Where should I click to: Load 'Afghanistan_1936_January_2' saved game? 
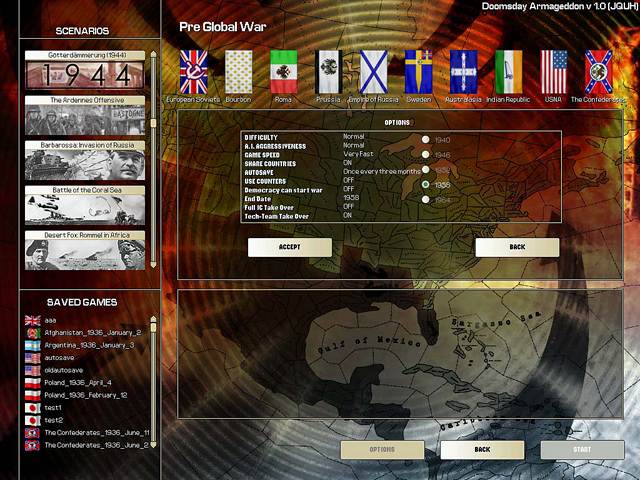coord(93,333)
